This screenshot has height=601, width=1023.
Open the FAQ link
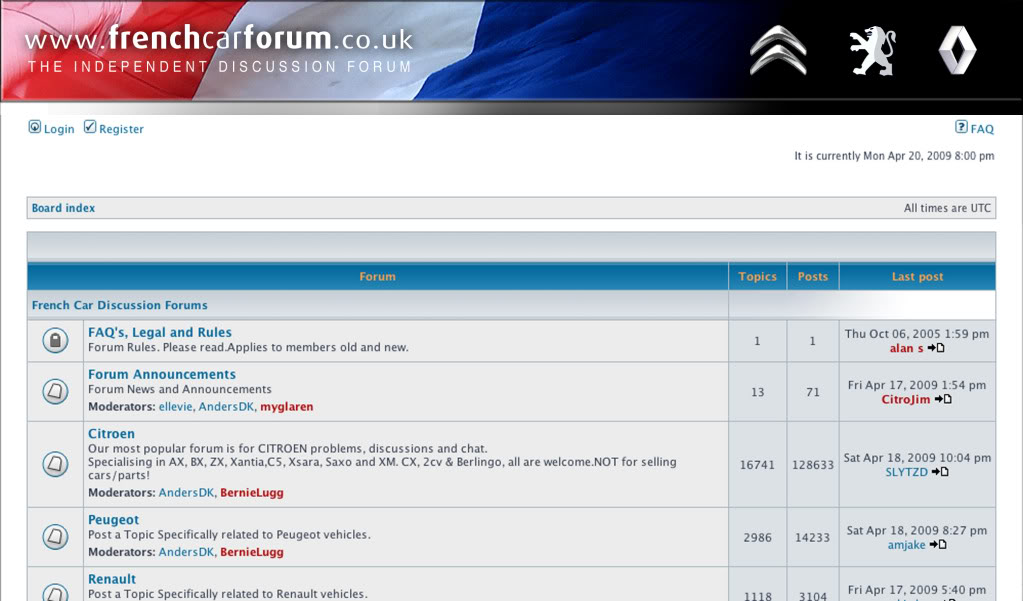(x=975, y=128)
